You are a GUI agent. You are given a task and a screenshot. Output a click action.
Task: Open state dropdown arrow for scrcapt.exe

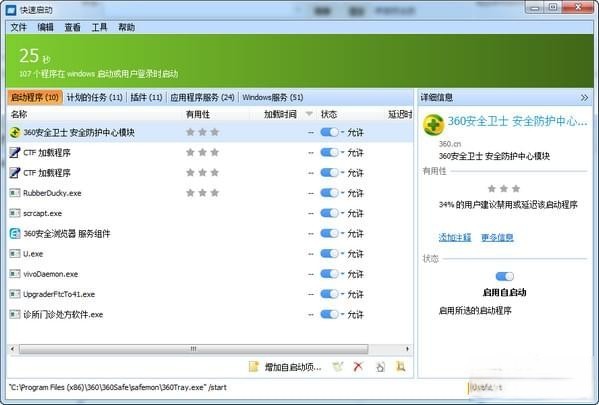click(x=342, y=213)
